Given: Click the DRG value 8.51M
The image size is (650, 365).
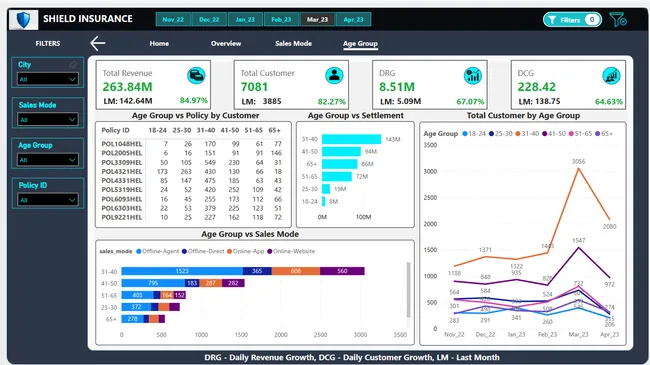Looking at the screenshot, I should pos(397,87).
